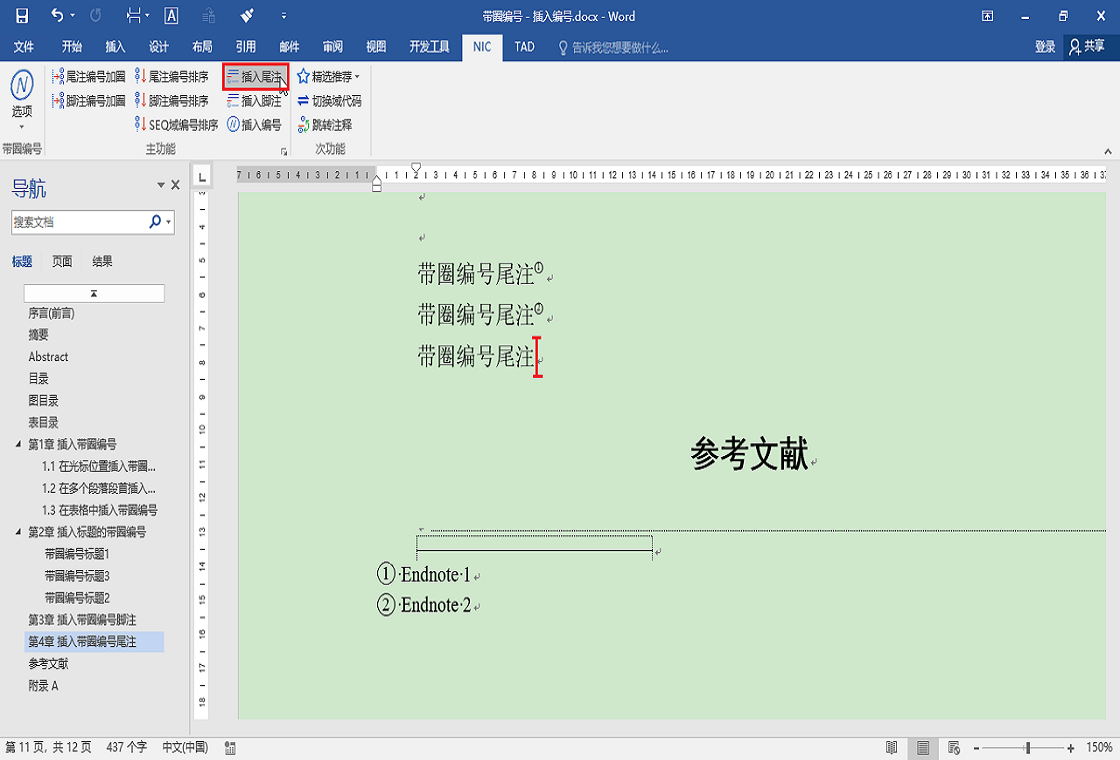The height and width of the screenshot is (760, 1120).
Task: Click the 告诉我您想要做什么 search box
Action: (614, 48)
